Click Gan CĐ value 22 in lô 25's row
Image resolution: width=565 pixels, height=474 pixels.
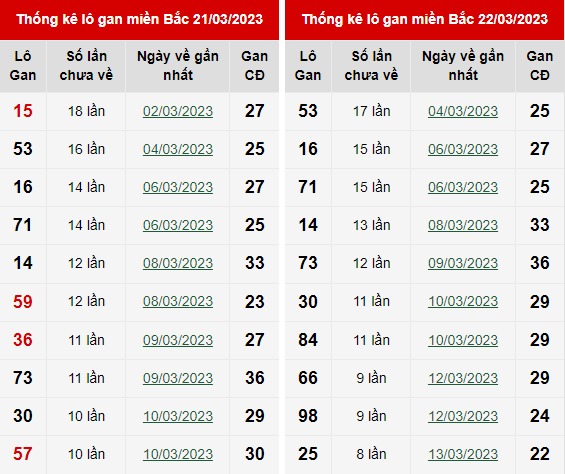coord(539,454)
